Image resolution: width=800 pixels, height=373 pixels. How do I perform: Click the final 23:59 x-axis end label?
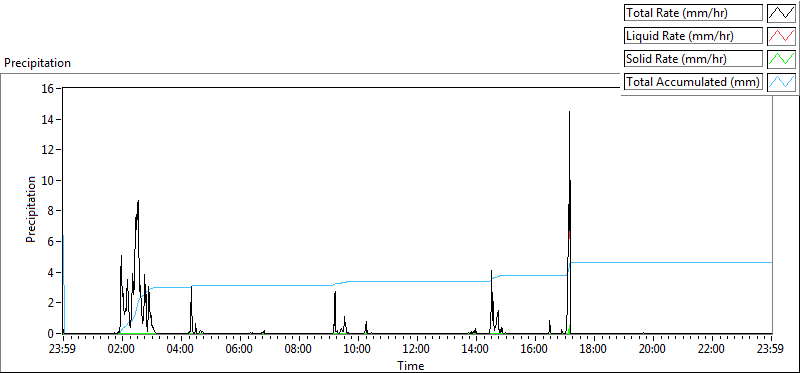pos(771,349)
